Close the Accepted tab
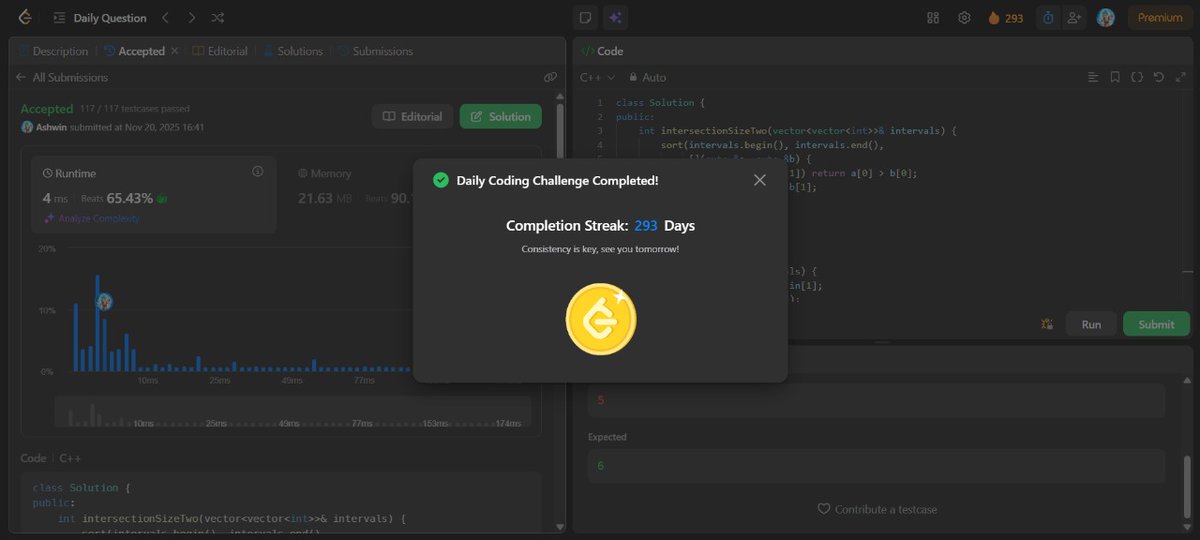Image resolution: width=1200 pixels, height=540 pixels. (x=175, y=51)
